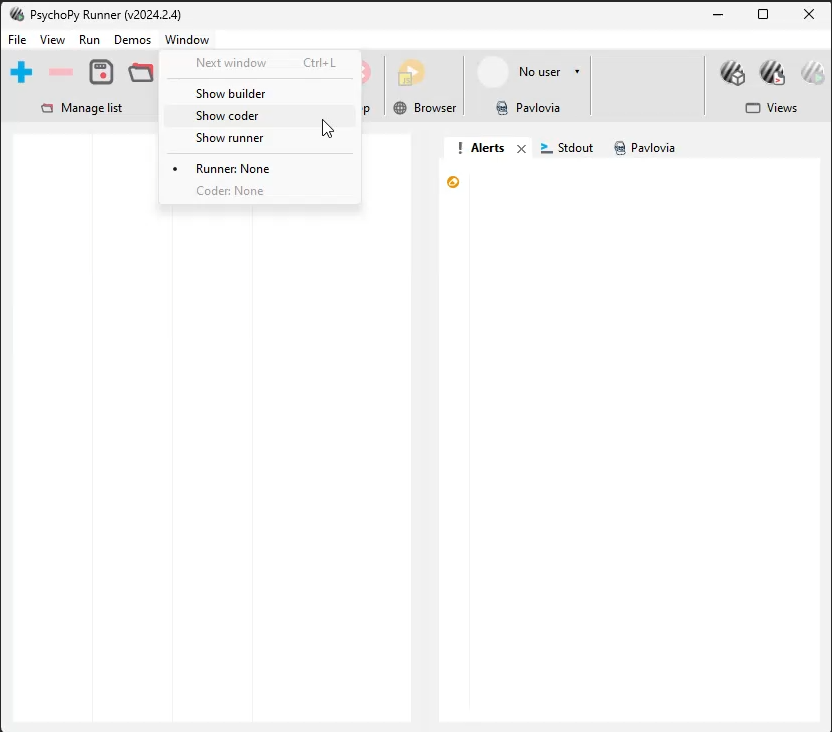Screen dimensions: 832x732
Task: Click the open folder icon in toolbar
Action: pos(141,73)
